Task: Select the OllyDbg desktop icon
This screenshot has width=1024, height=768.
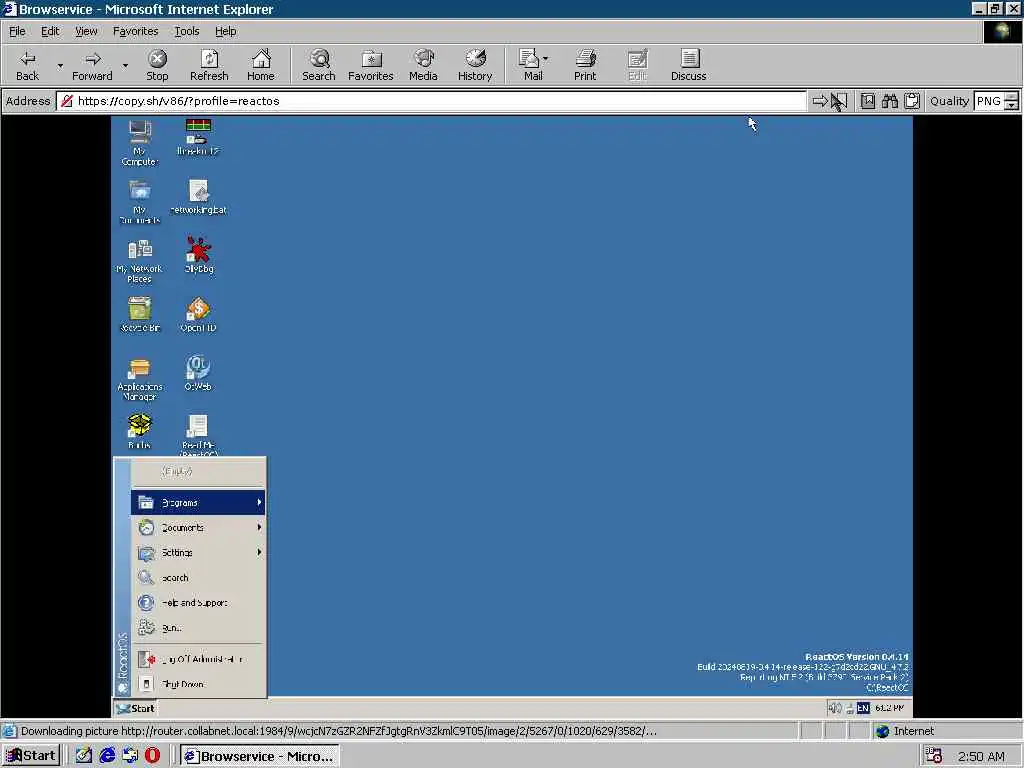Action: pos(199,255)
